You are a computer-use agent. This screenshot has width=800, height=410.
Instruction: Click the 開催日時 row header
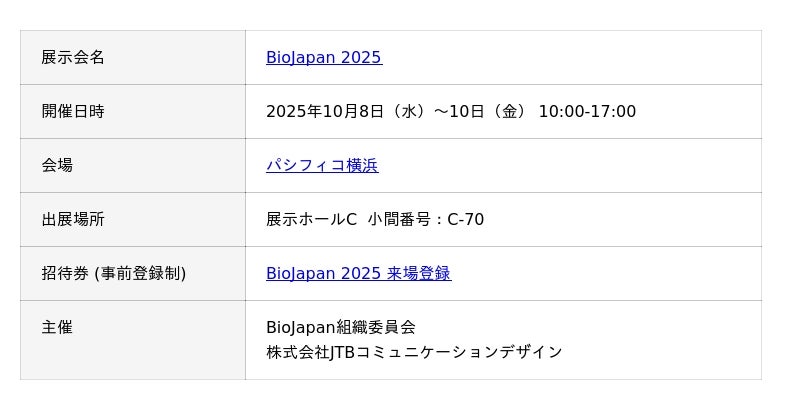[x=73, y=112]
